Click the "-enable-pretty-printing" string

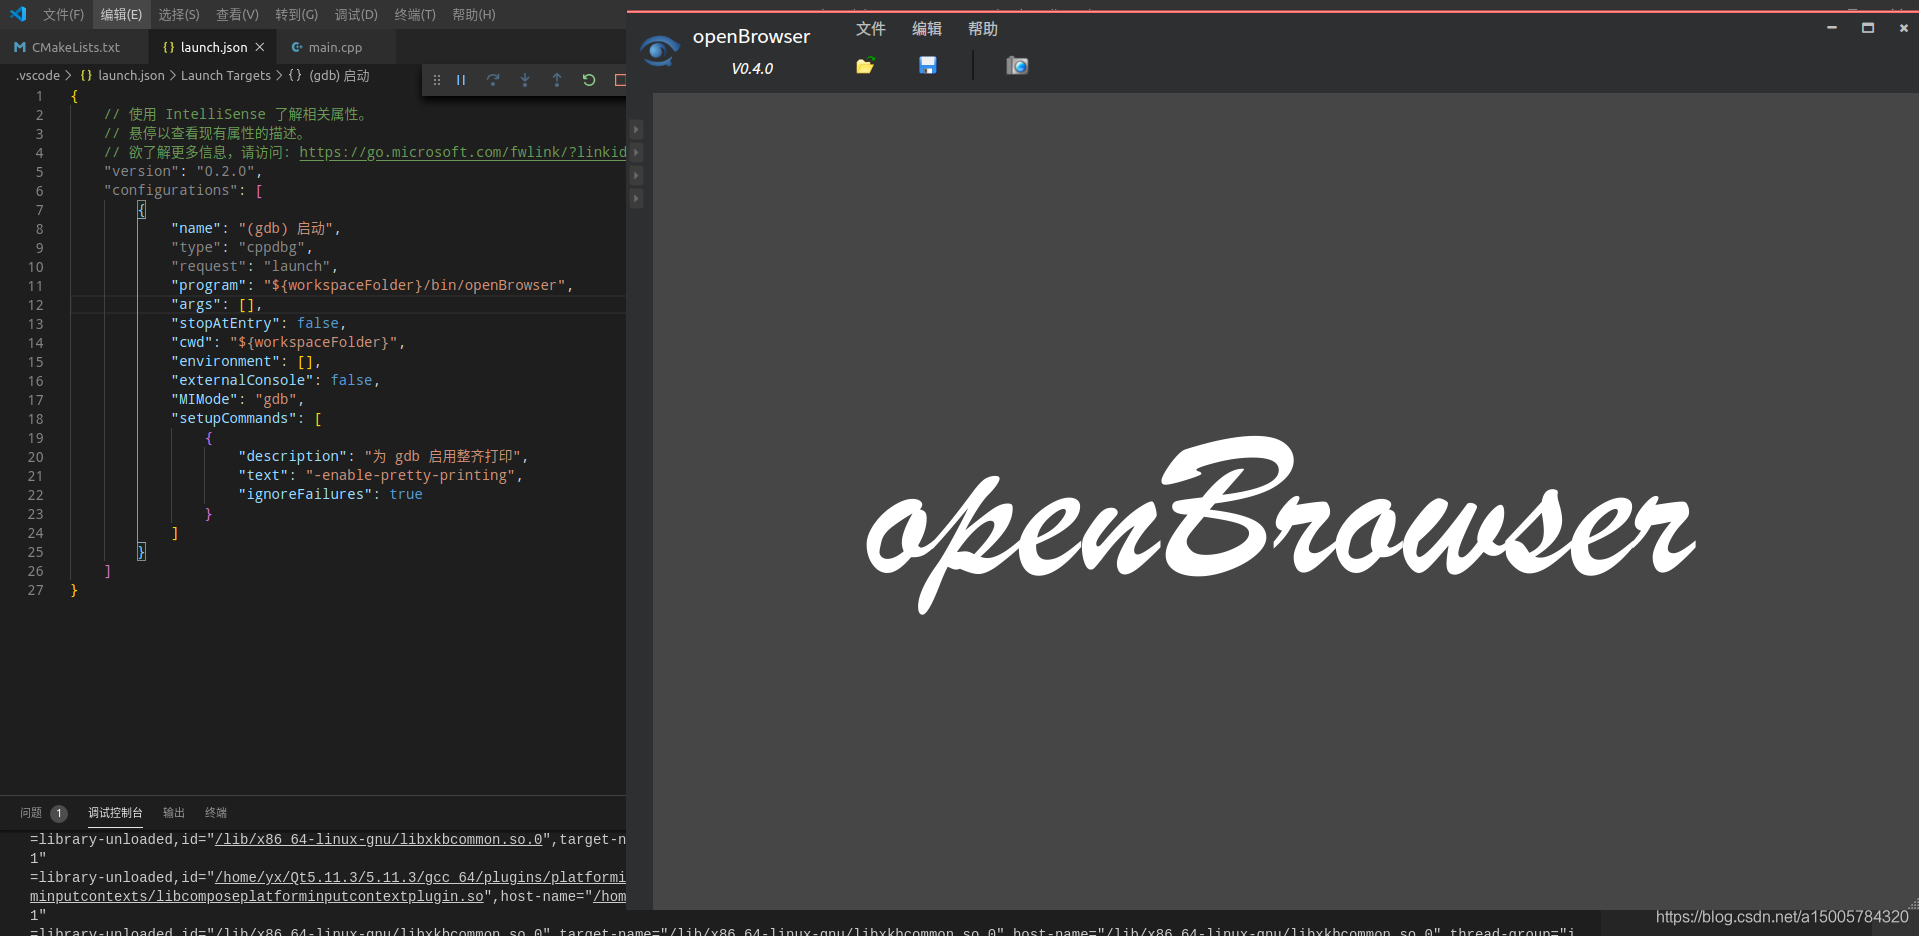tap(410, 475)
